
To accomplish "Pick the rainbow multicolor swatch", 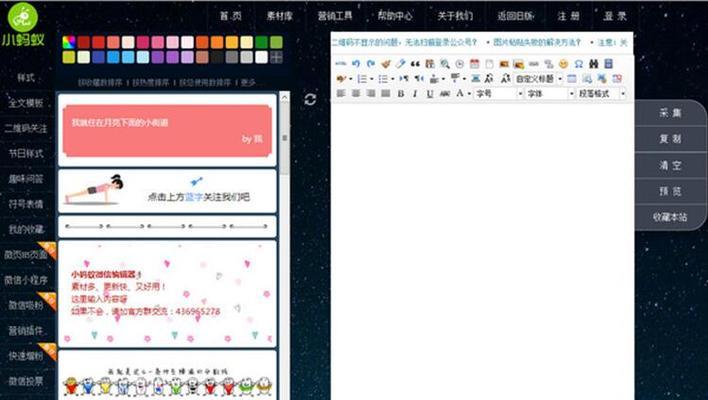I will click(x=69, y=42).
